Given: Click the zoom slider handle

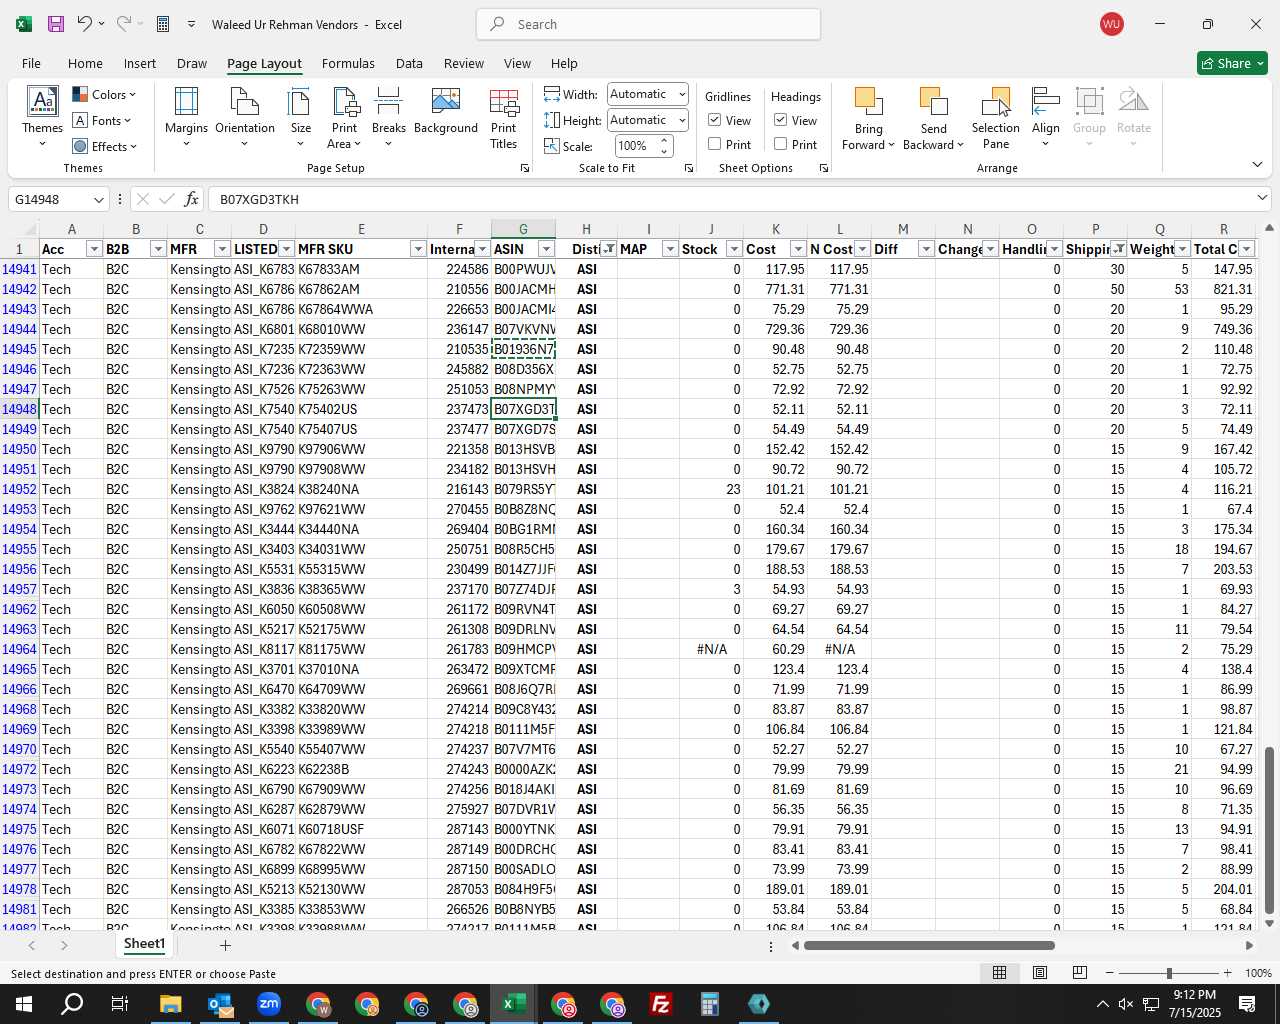Looking at the screenshot, I should point(1169,973).
